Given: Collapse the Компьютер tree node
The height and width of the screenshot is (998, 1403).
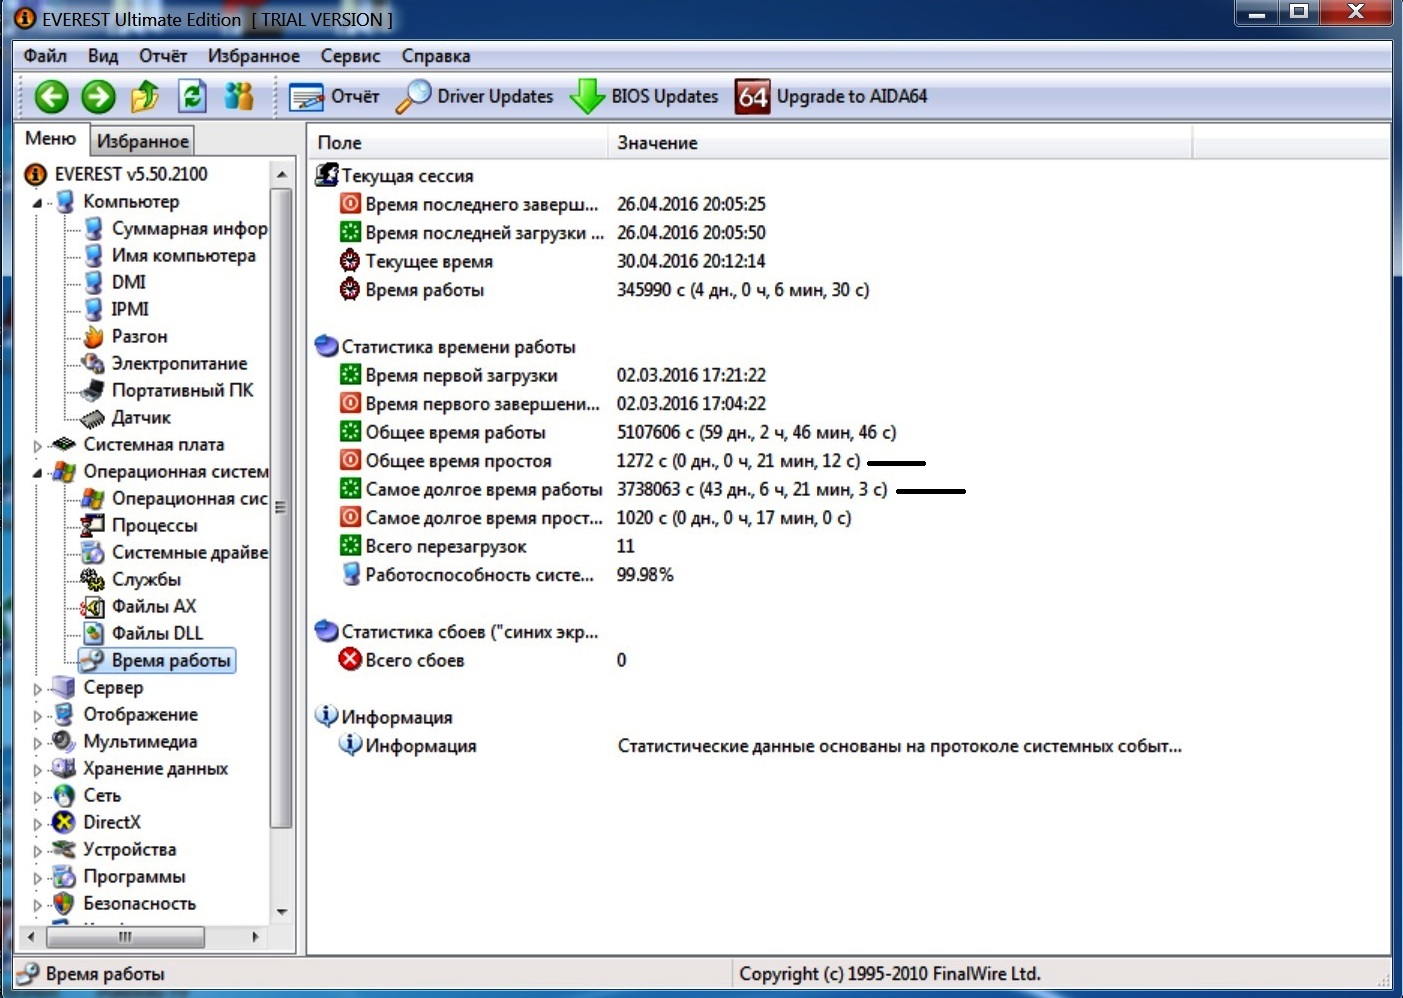Looking at the screenshot, I should pyautogui.click(x=38, y=203).
